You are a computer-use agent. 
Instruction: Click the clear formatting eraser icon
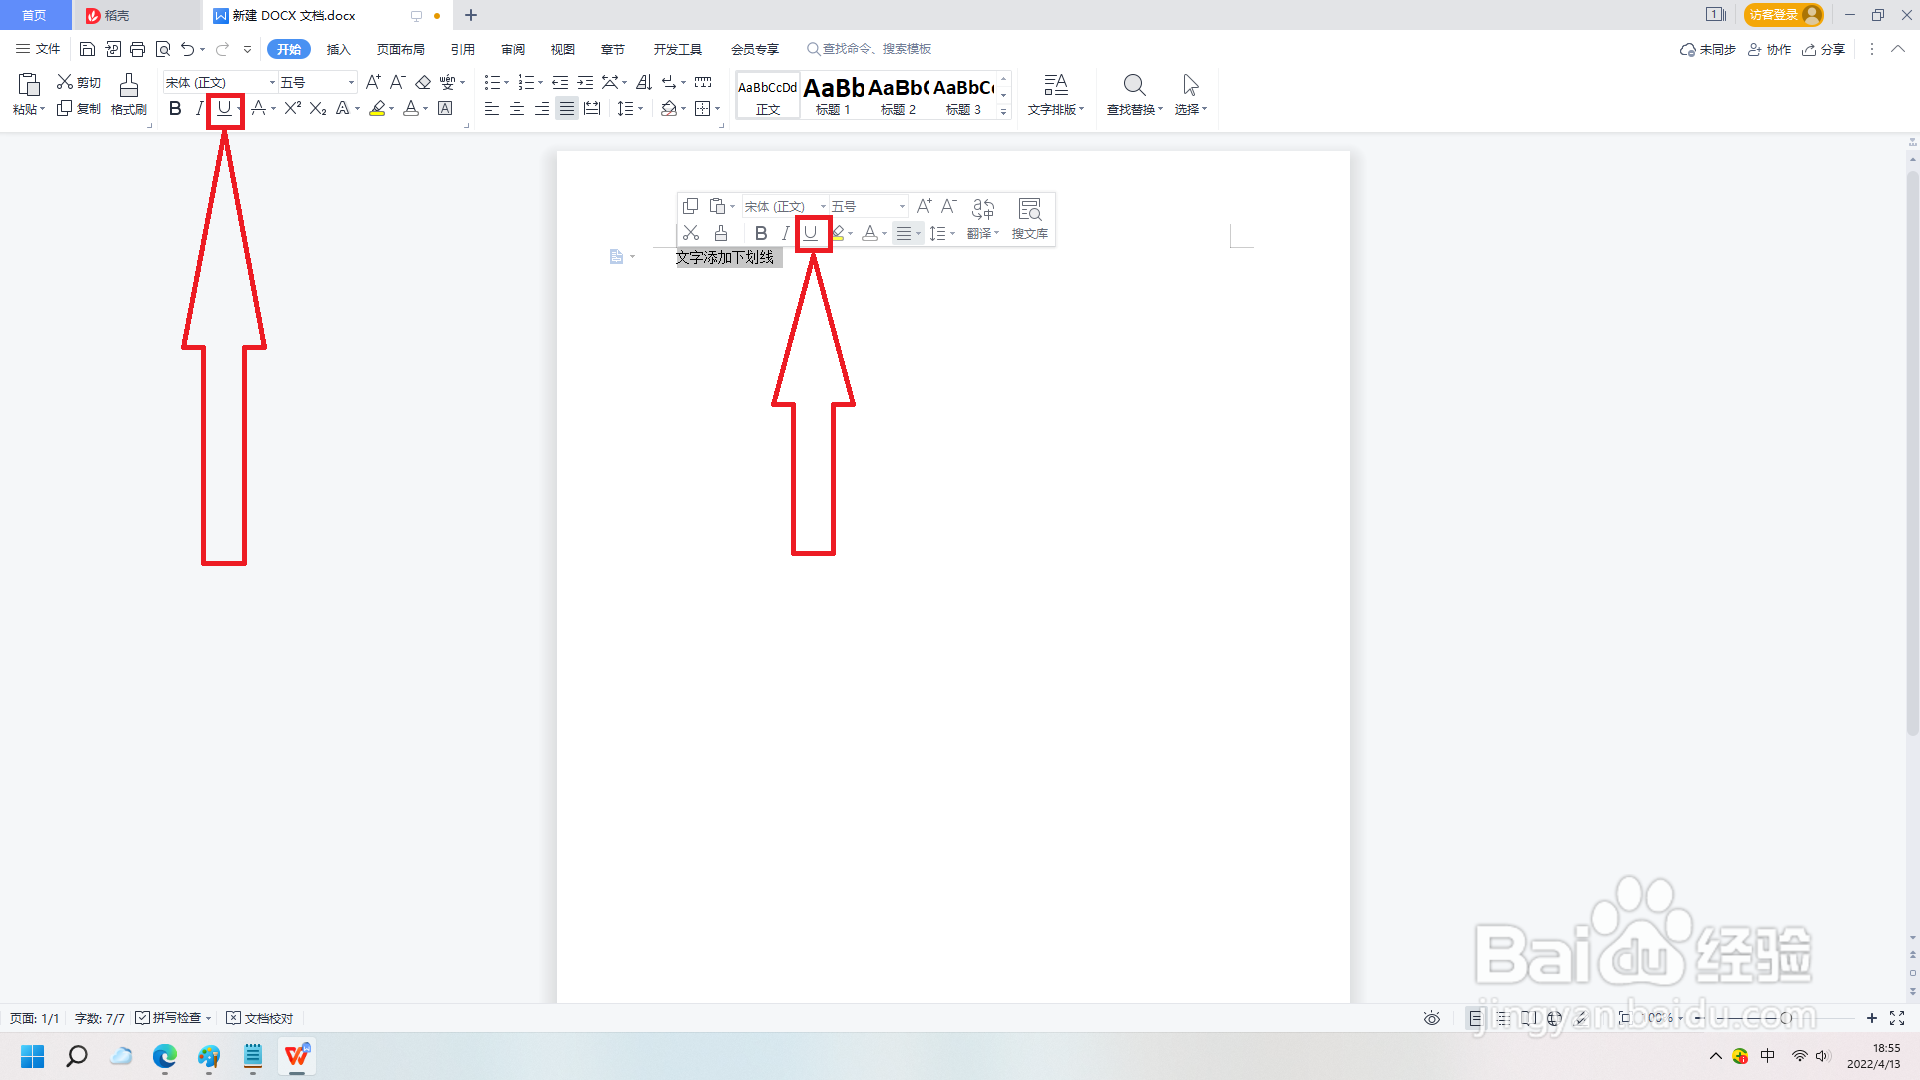click(423, 82)
